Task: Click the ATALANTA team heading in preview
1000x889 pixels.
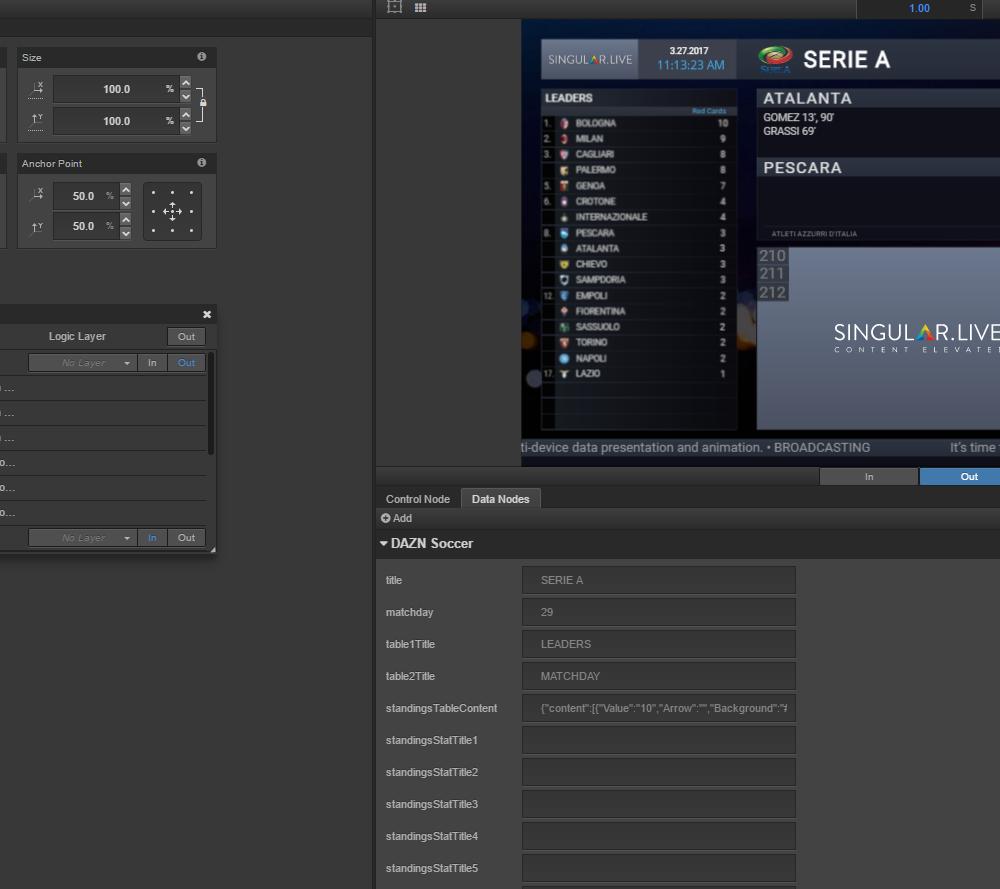Action: [807, 98]
